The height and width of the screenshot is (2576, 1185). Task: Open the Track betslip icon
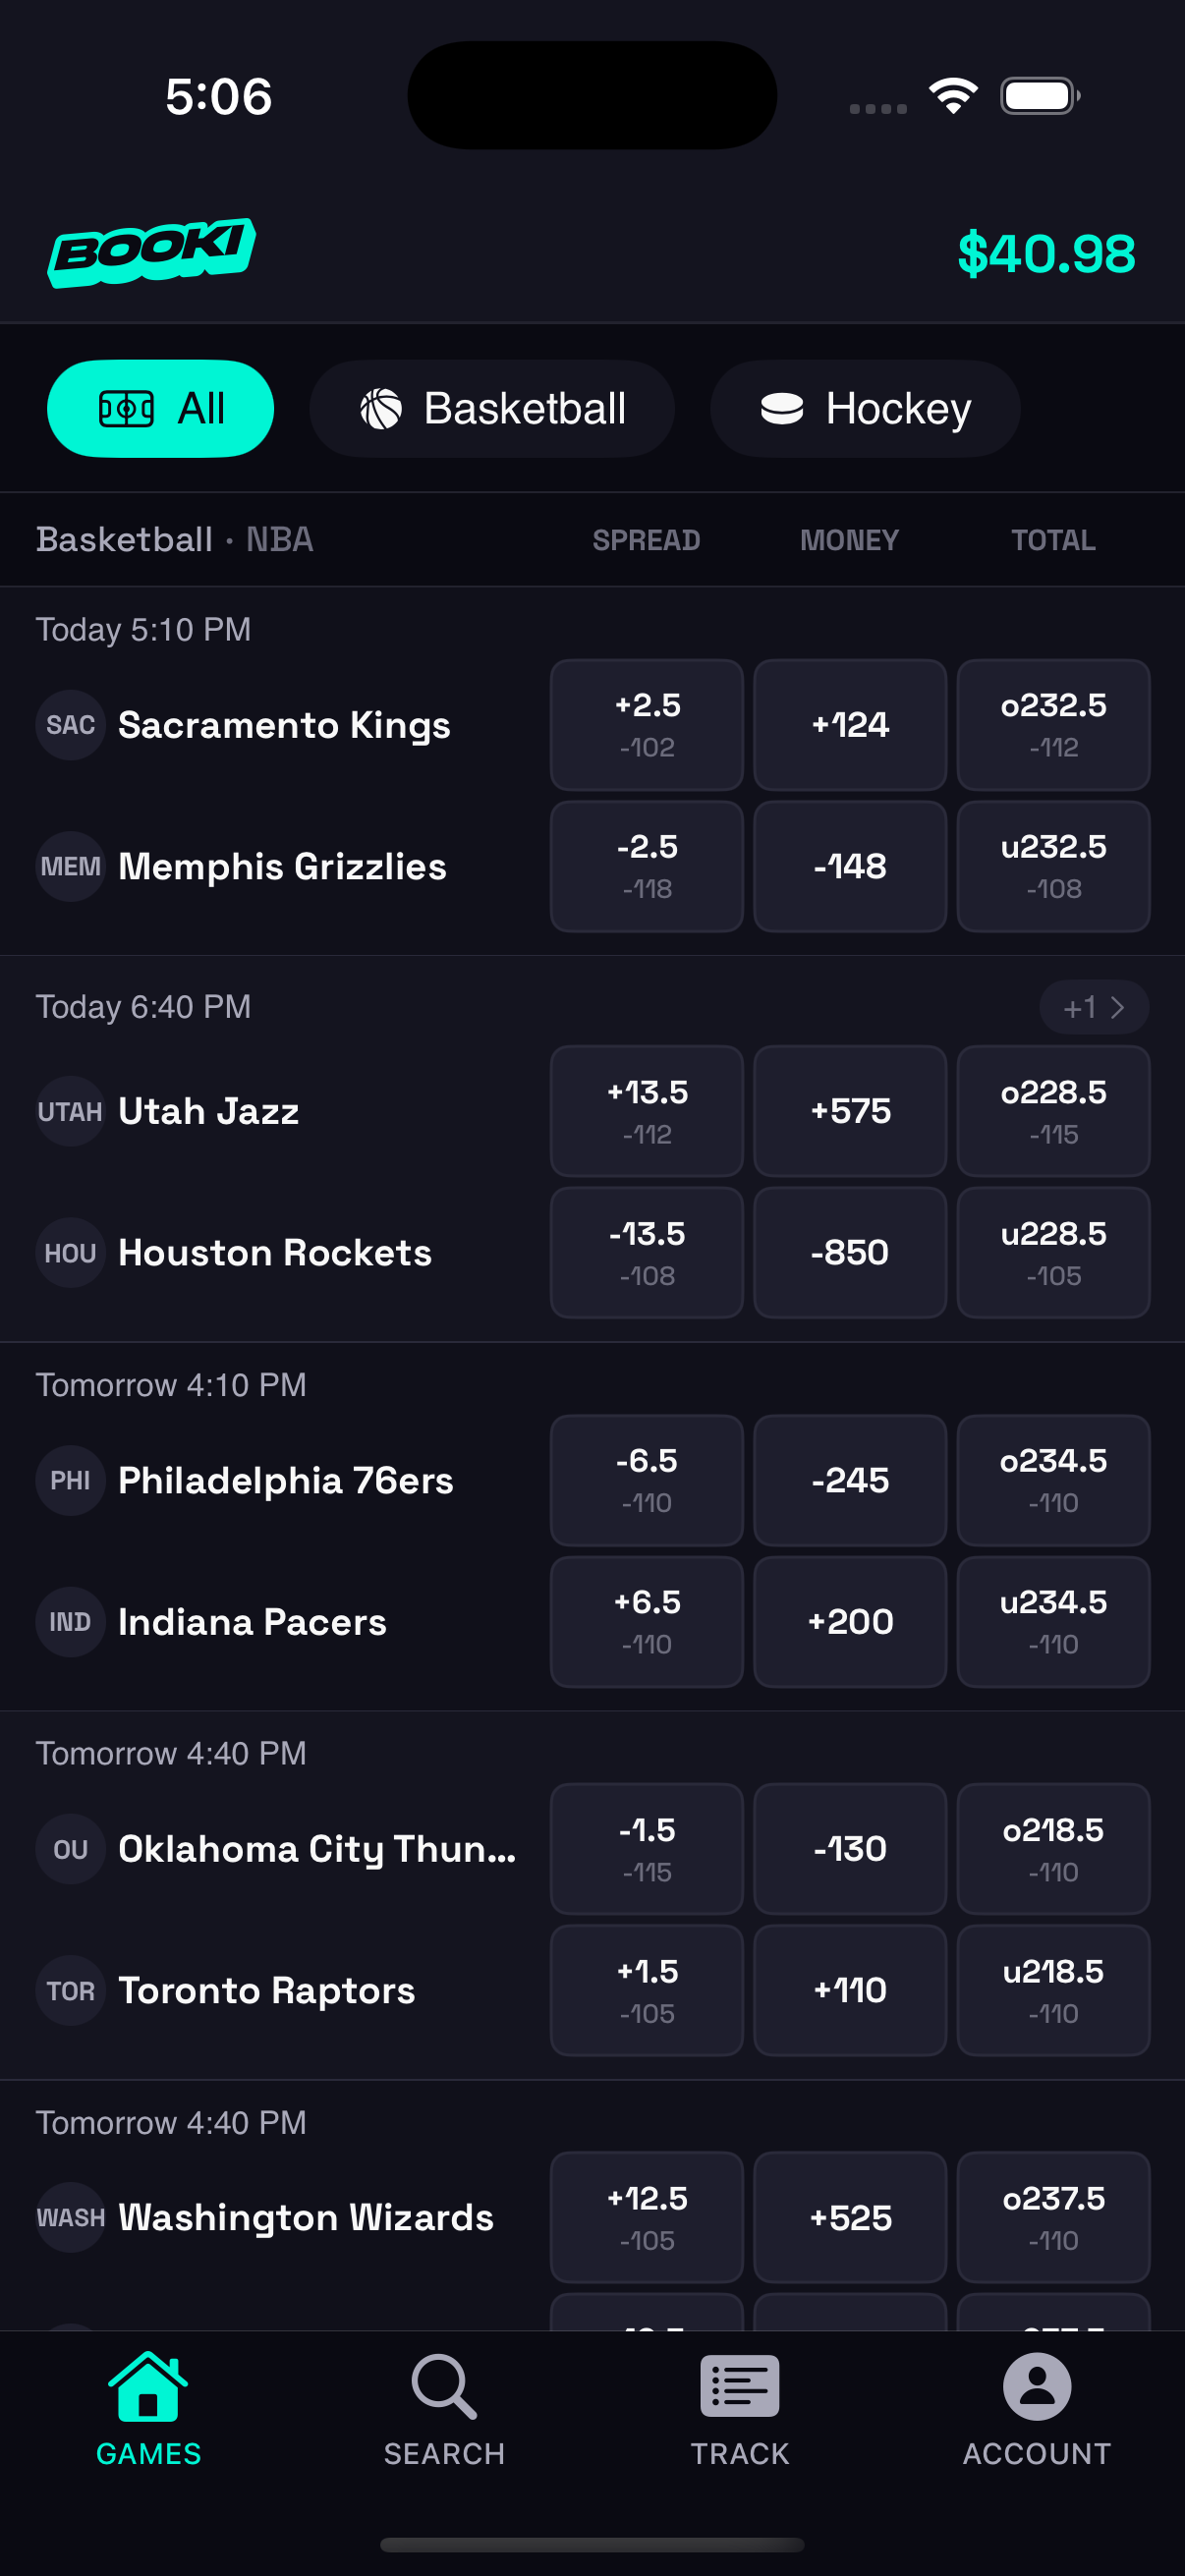coord(740,2387)
